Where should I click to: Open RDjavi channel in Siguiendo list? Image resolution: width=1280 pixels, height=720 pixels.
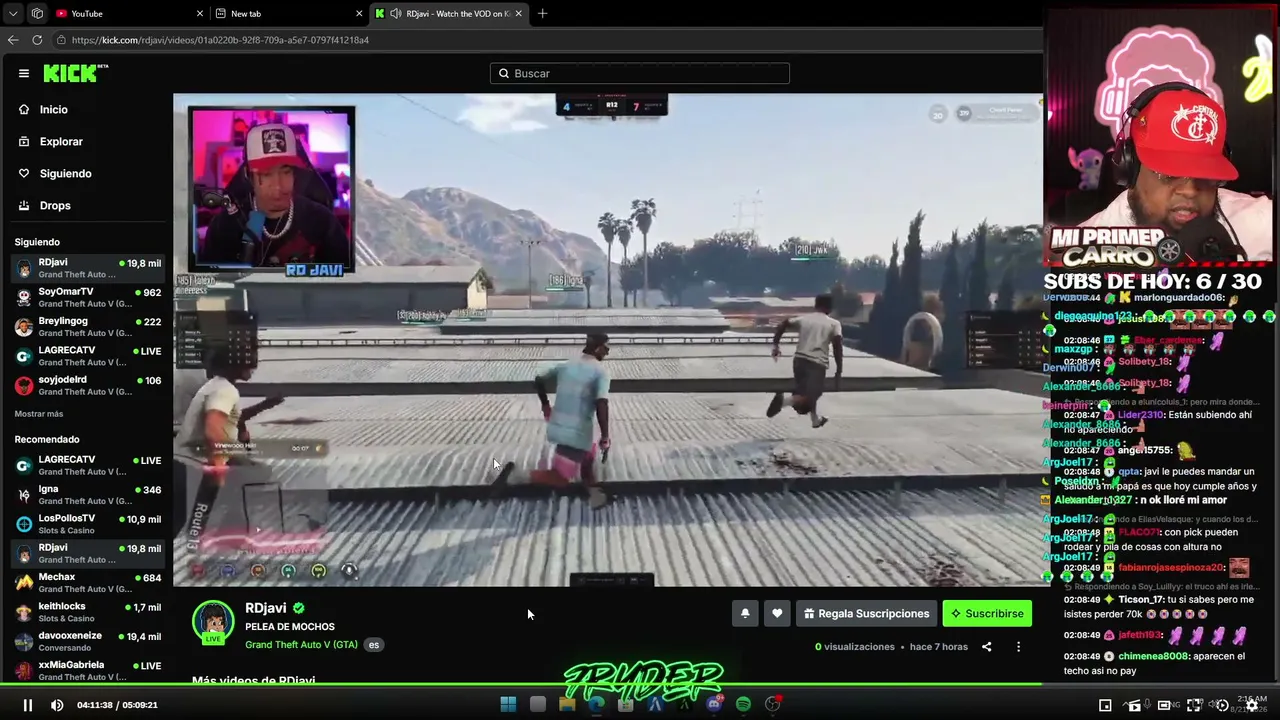[87, 268]
